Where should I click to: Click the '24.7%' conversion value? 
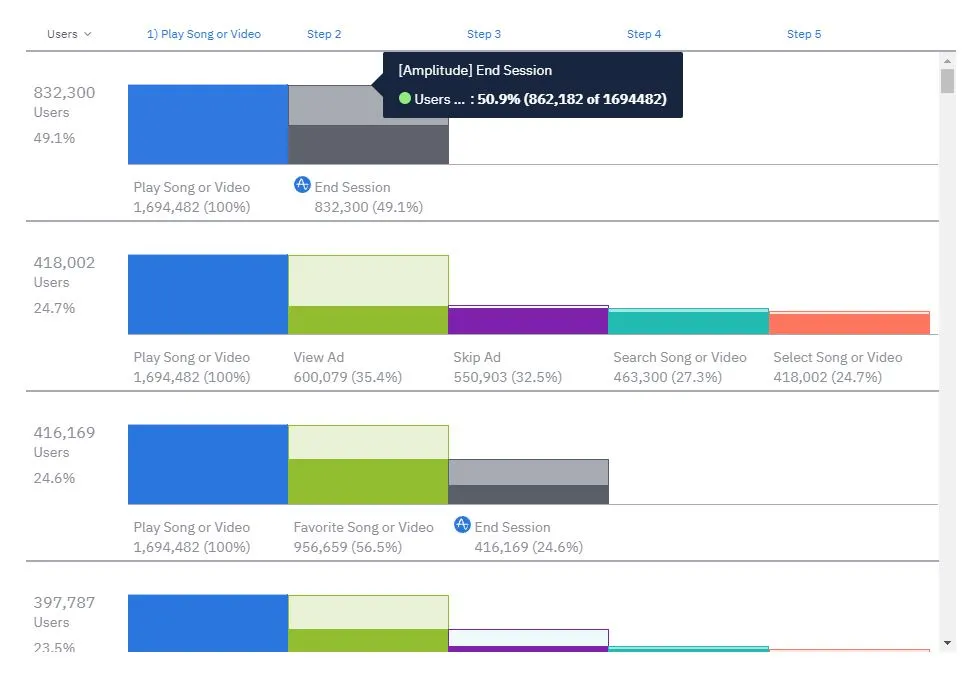pyautogui.click(x=55, y=308)
